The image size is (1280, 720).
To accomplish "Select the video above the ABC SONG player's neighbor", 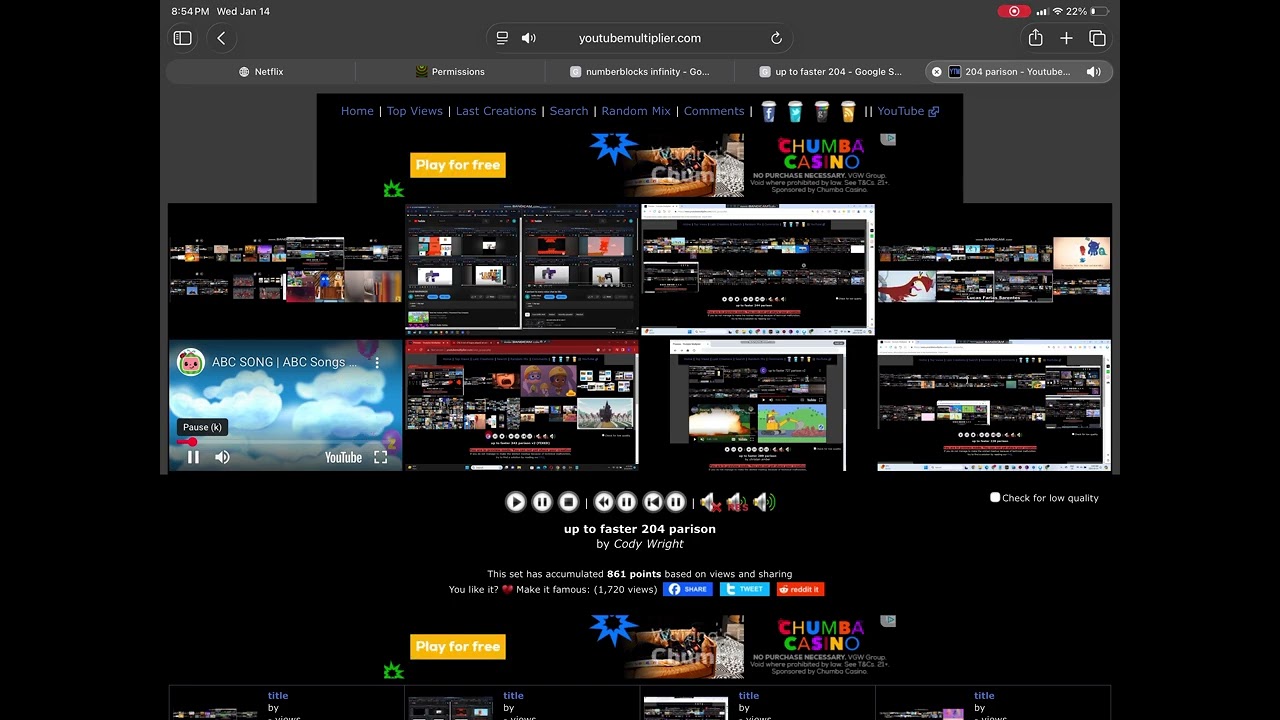I will 521,270.
